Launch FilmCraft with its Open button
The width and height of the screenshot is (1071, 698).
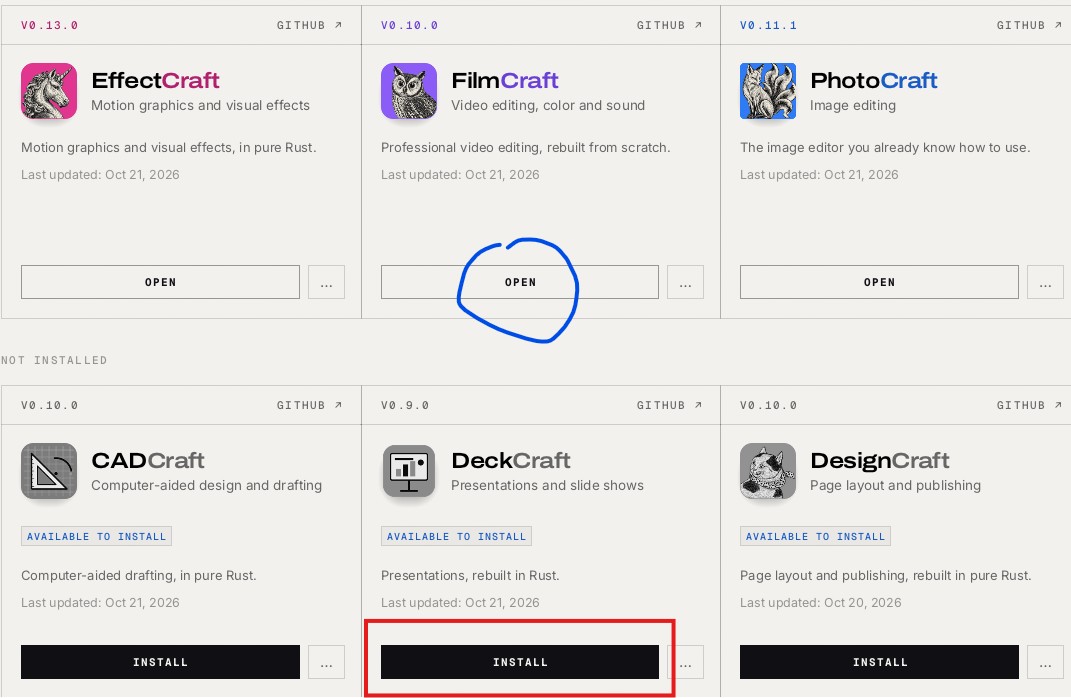click(520, 282)
